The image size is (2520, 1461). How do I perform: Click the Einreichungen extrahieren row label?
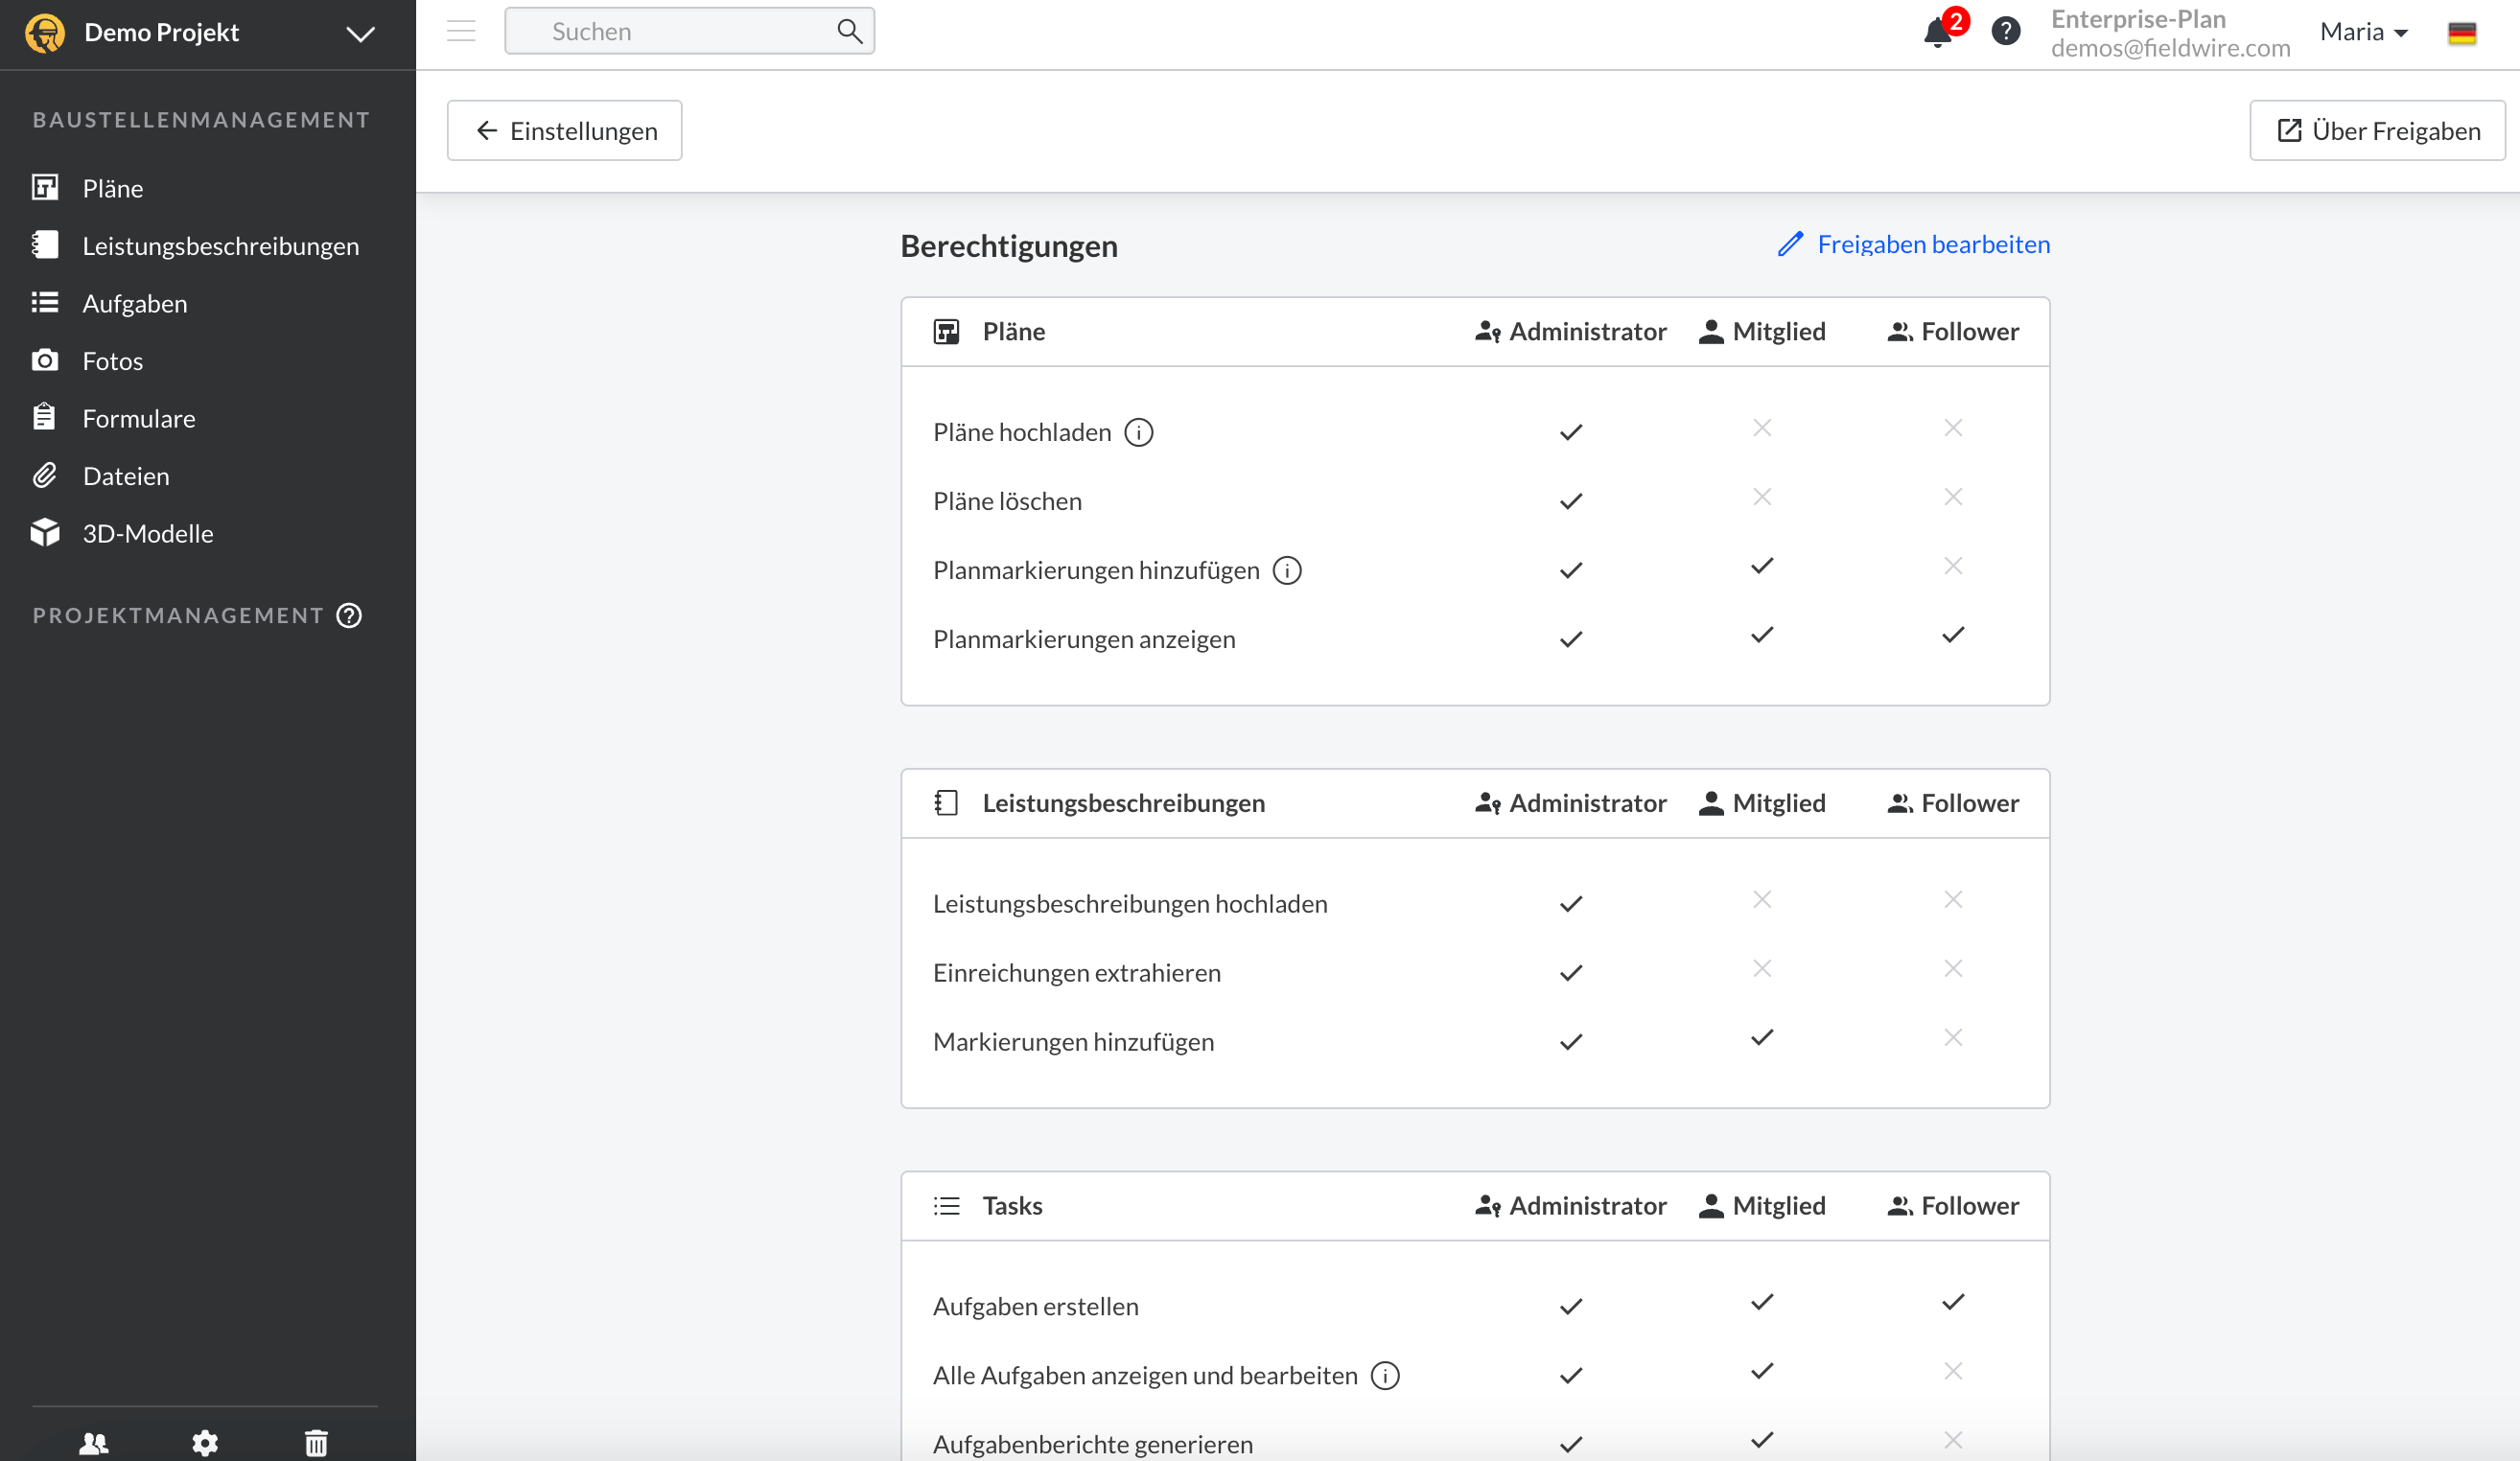pos(1077,973)
